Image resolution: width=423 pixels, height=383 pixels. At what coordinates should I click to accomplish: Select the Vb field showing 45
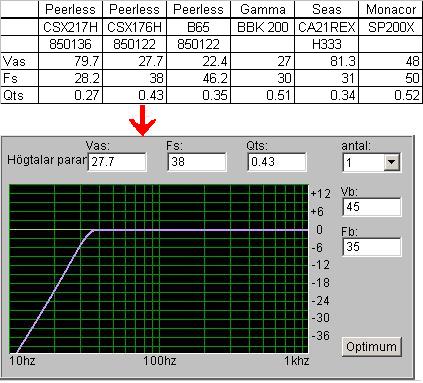pyautogui.click(x=372, y=207)
